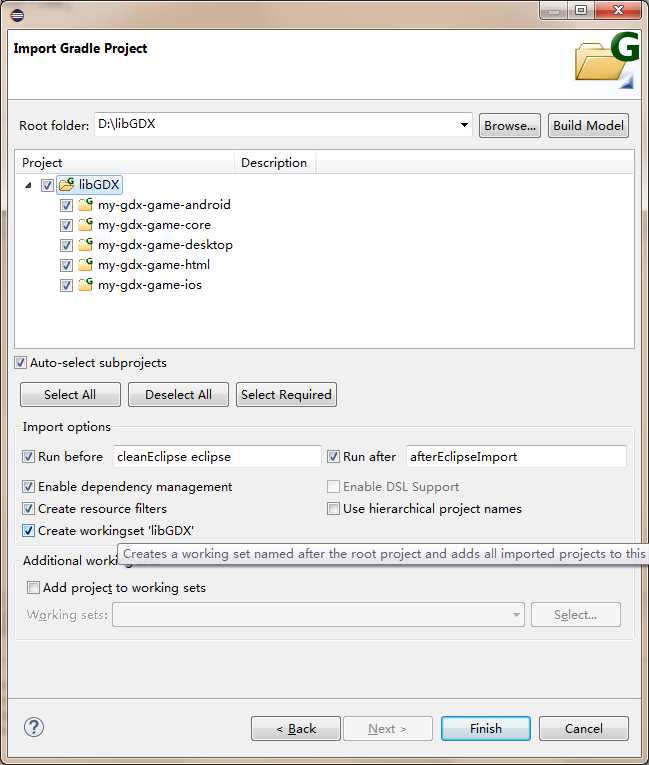Click the Build Model button
Screen dimensions: 649x765
(x=588, y=125)
